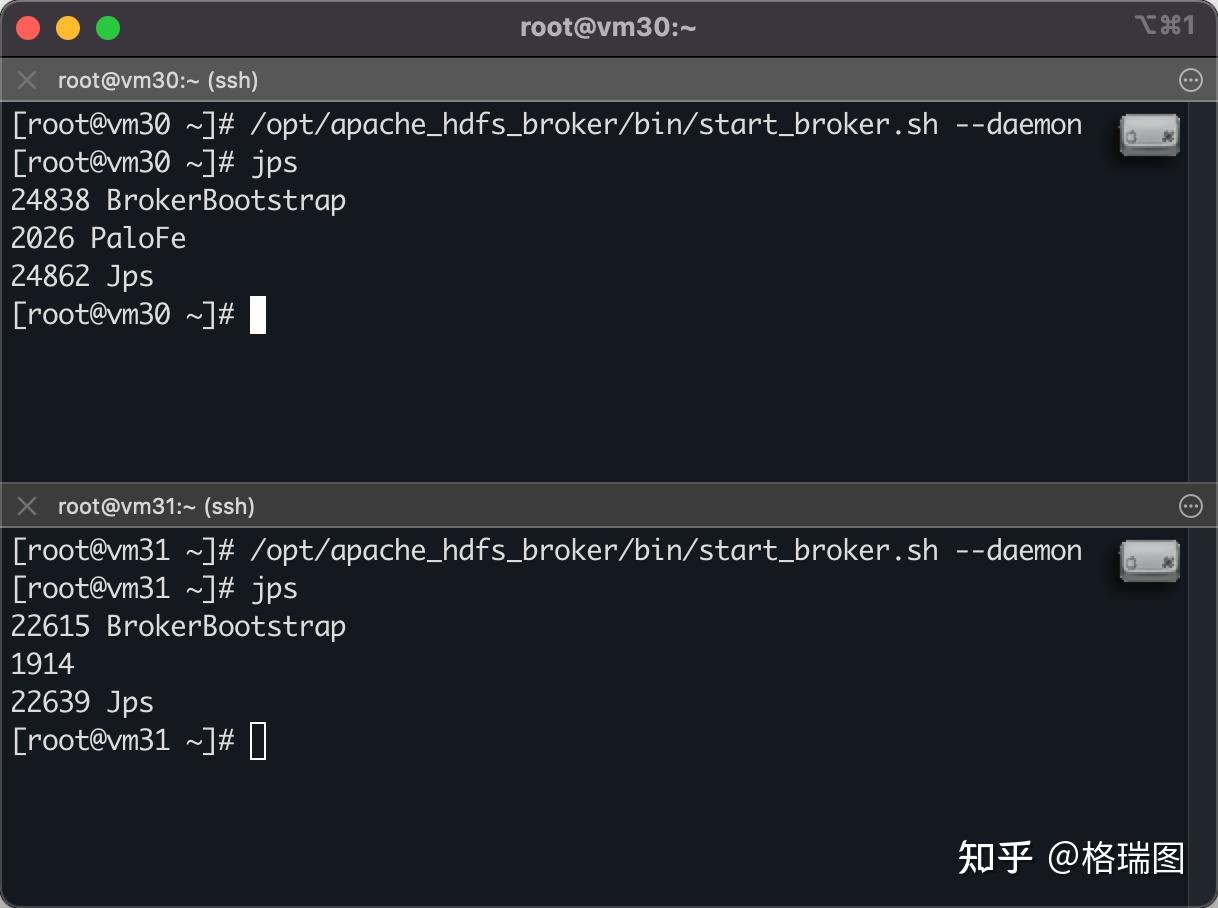The image size is (1218, 908).
Task: Click the ⌥⌘1 window shortcut indicator
Action: [x=1164, y=26]
